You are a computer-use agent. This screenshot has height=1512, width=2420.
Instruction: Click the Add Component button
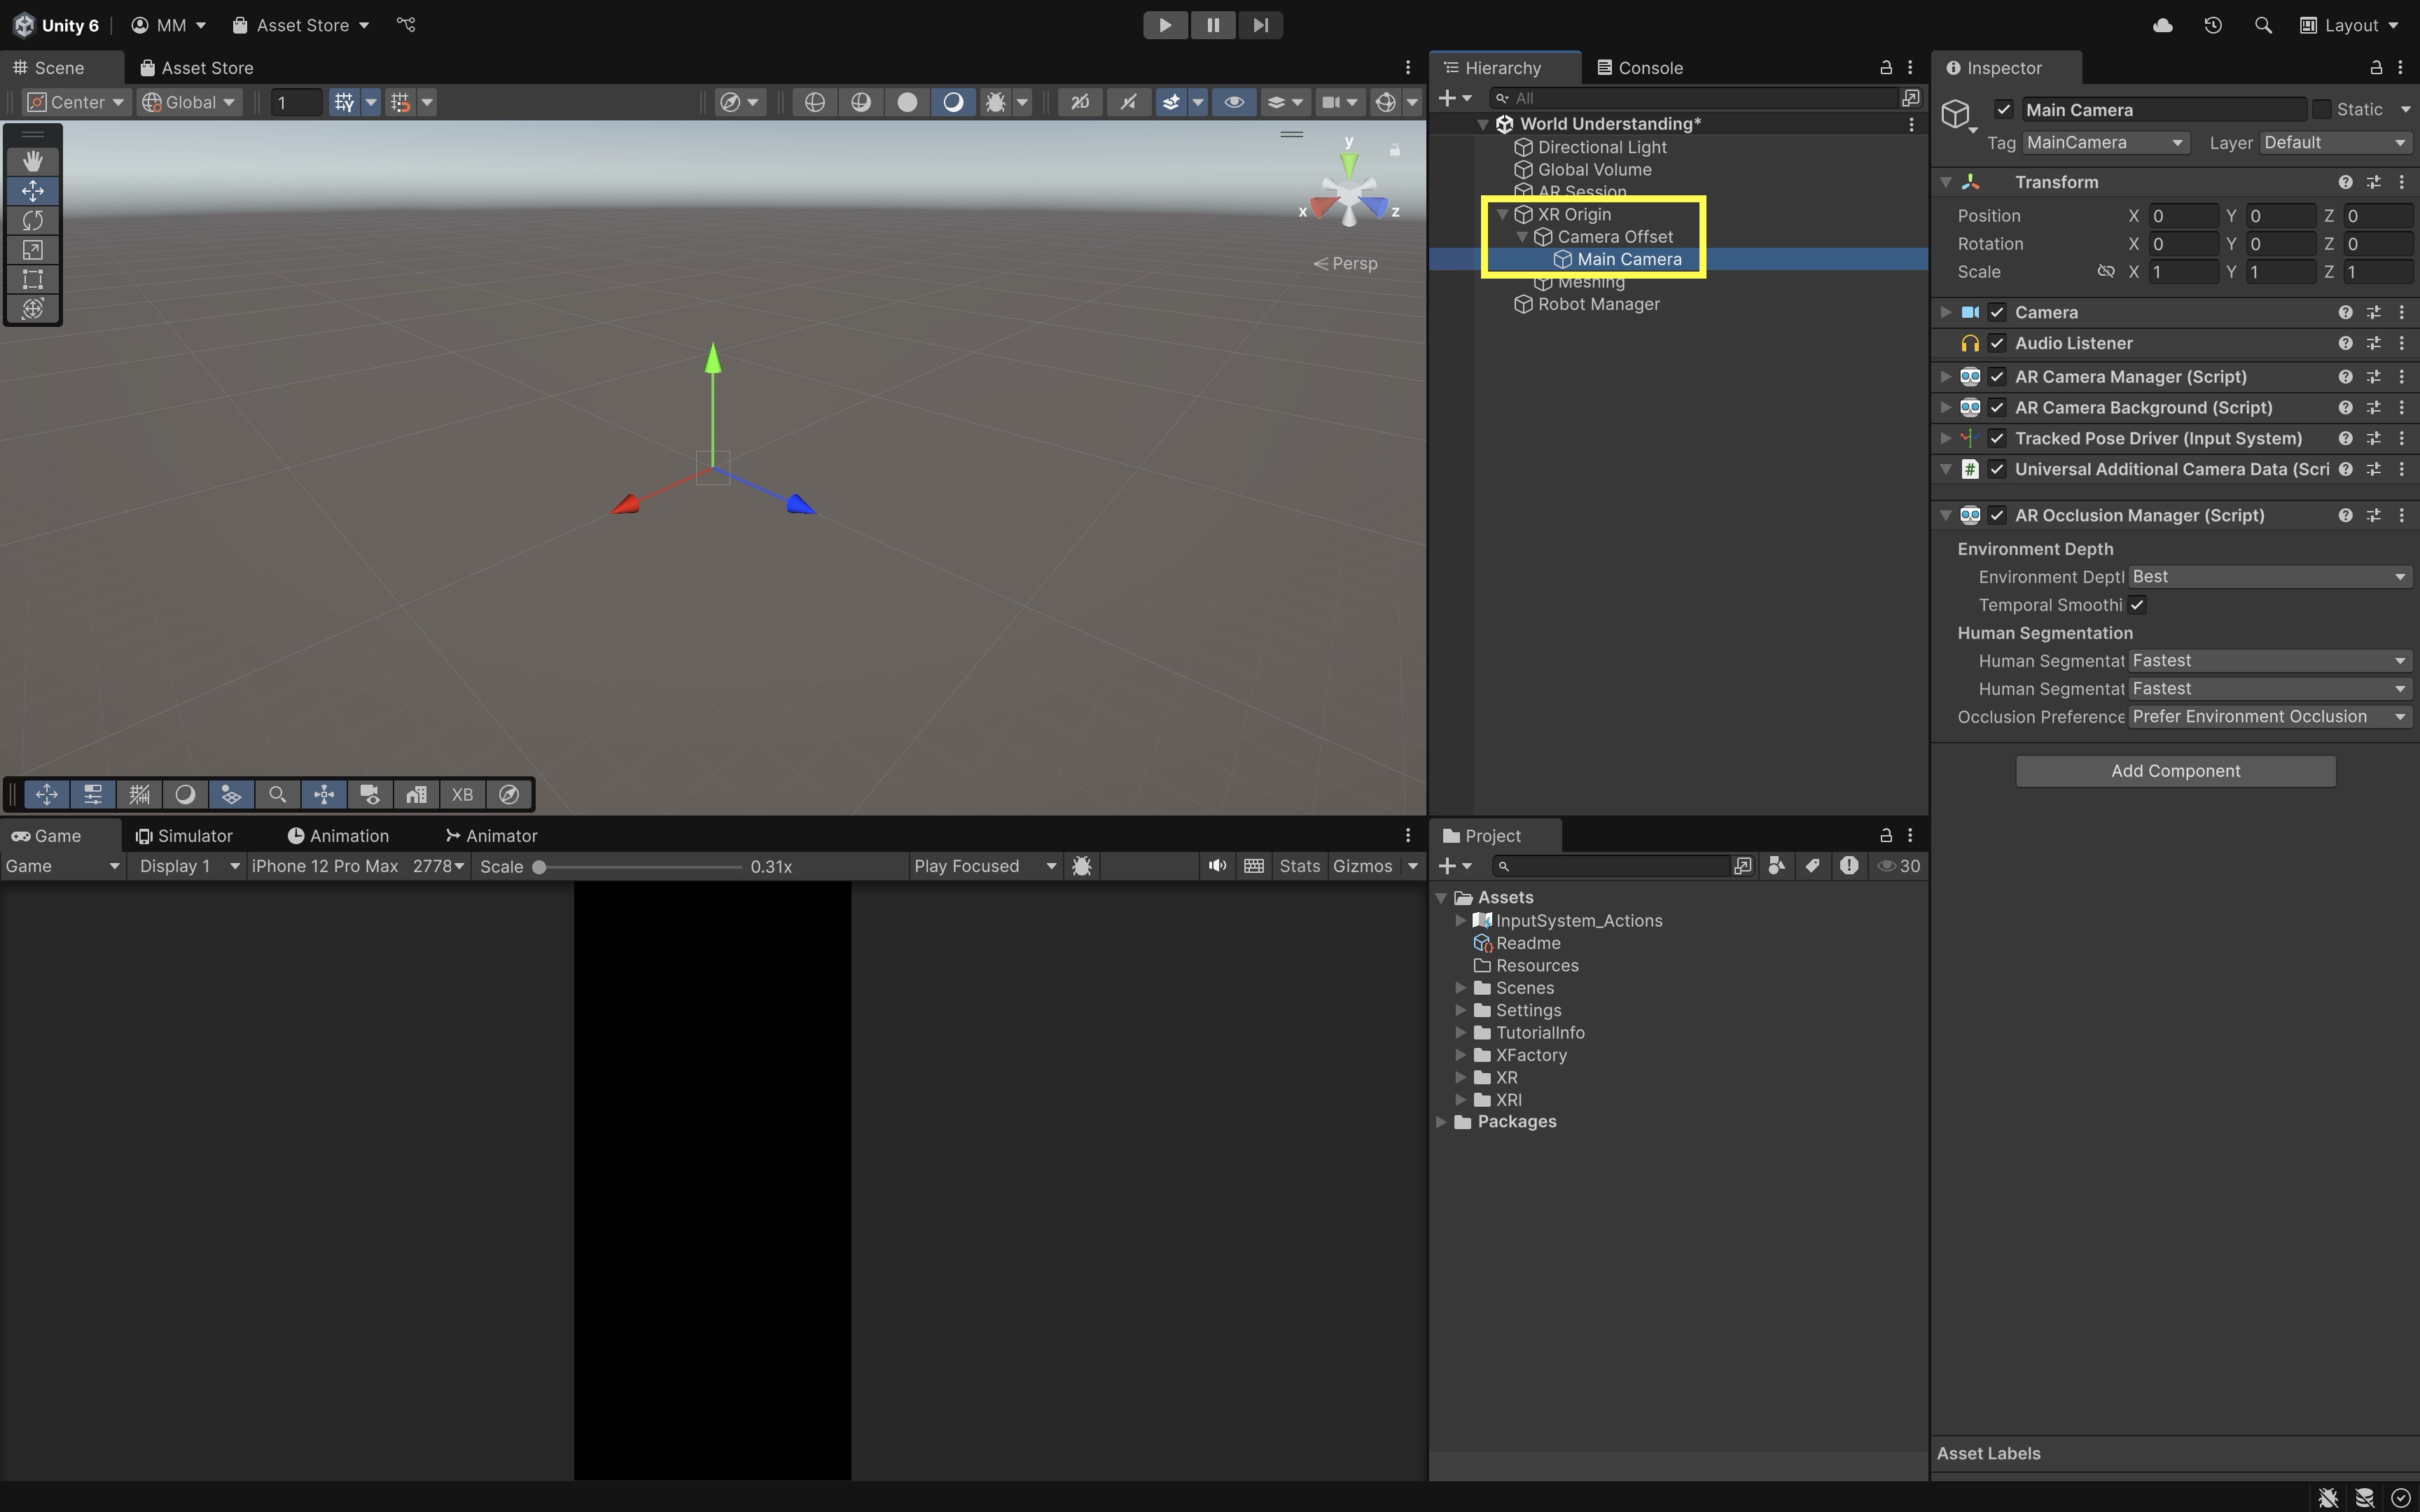coord(2175,771)
